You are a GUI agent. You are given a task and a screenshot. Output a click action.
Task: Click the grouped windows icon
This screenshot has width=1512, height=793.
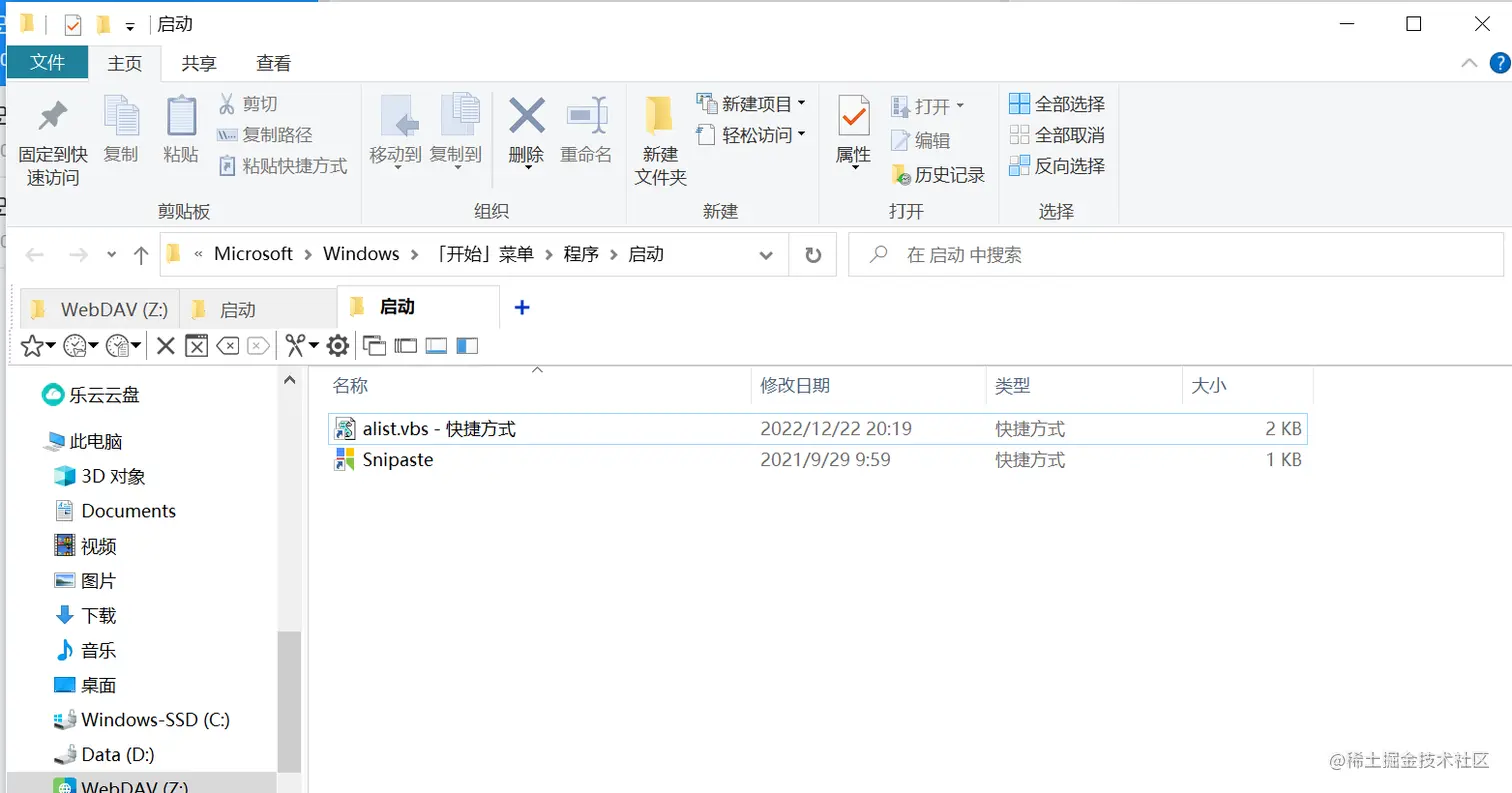[x=405, y=345]
